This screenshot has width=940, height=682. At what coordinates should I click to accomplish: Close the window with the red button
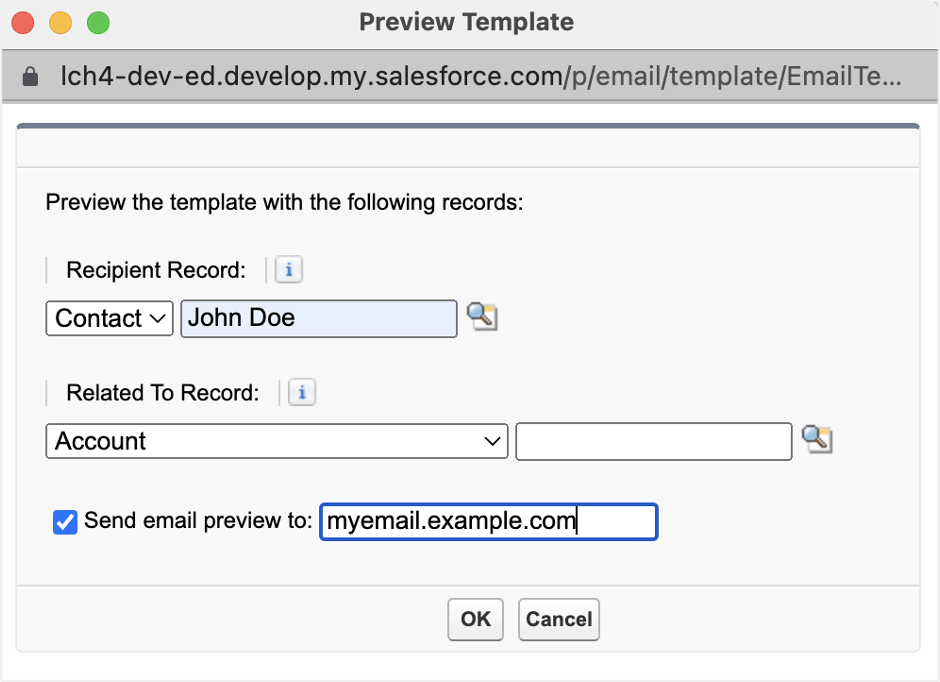point(23,23)
